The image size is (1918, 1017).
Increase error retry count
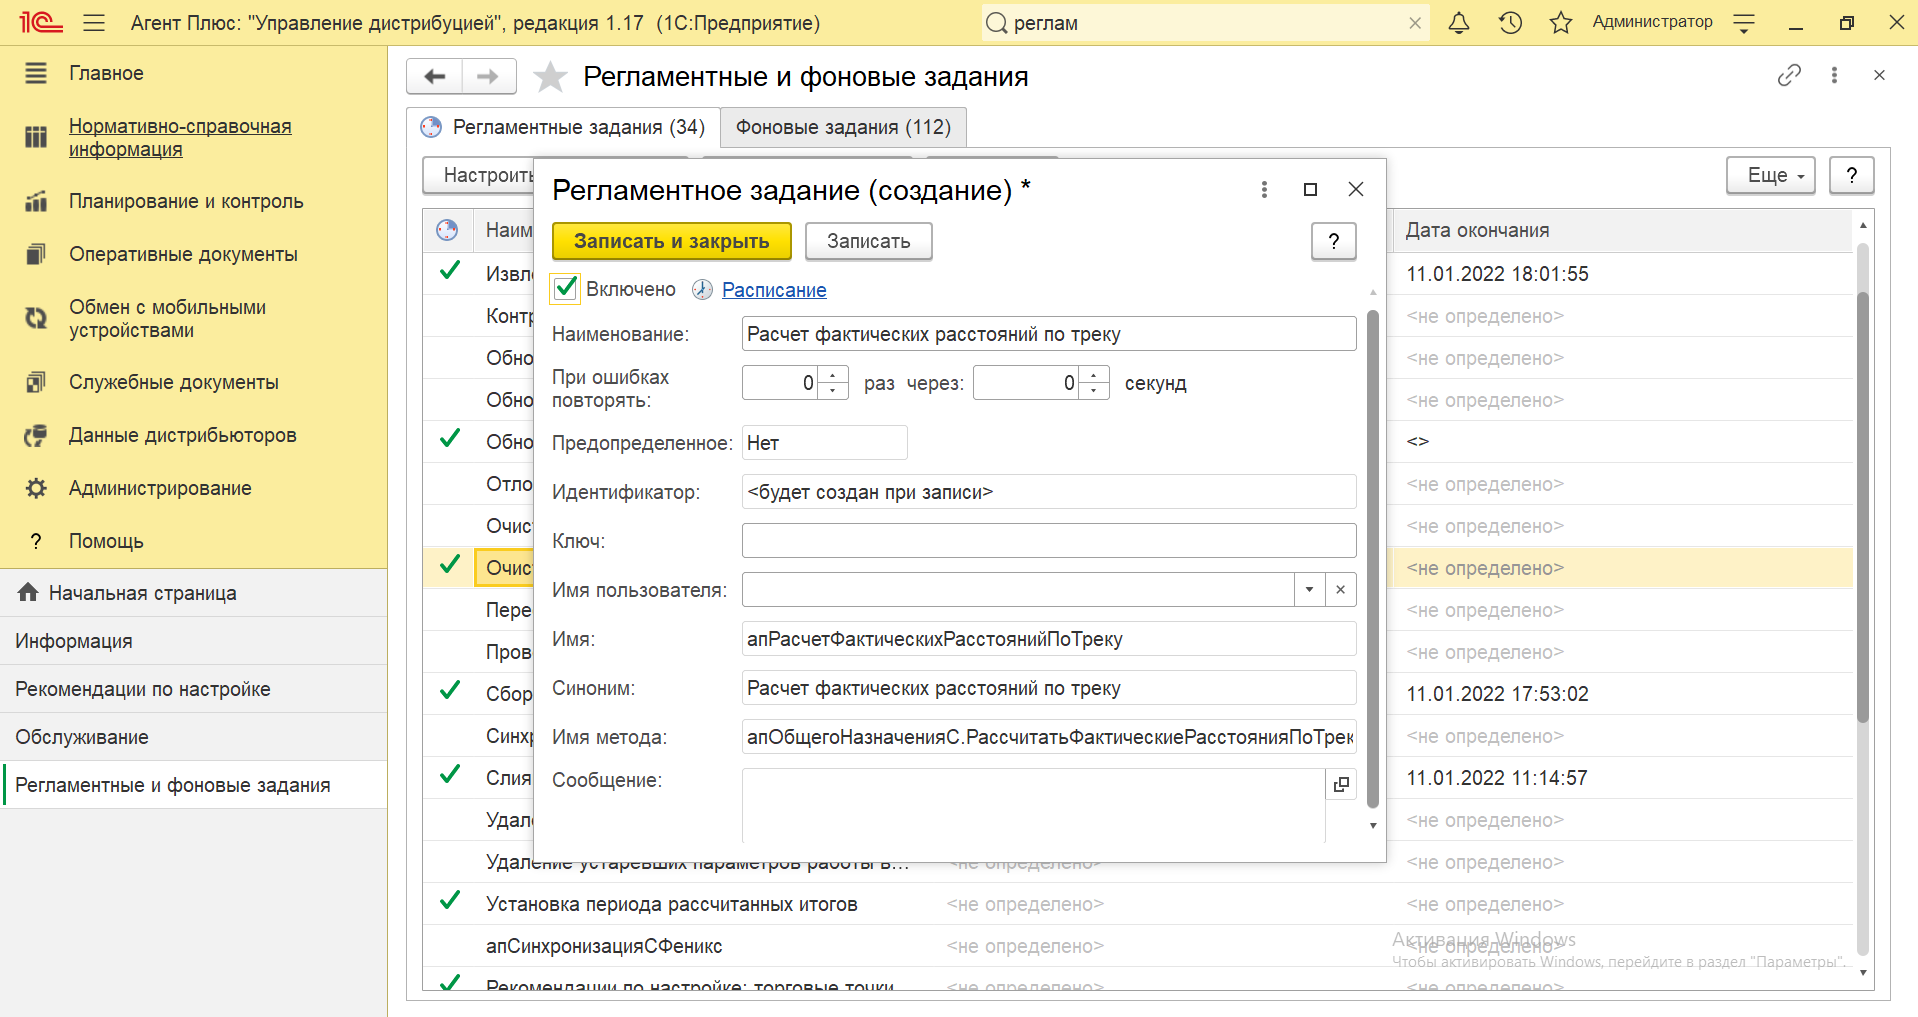[833, 375]
